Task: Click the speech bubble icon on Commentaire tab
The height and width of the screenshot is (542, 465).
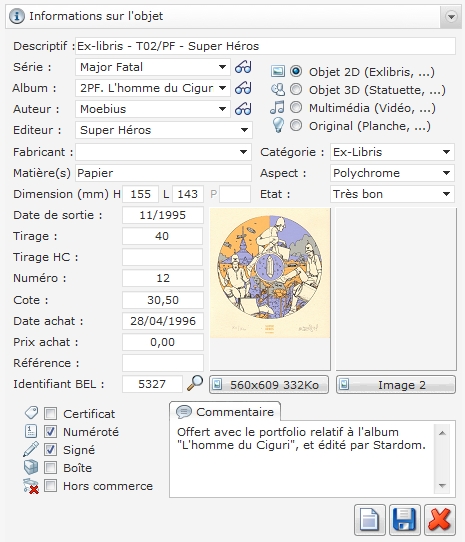Action: tap(184, 412)
